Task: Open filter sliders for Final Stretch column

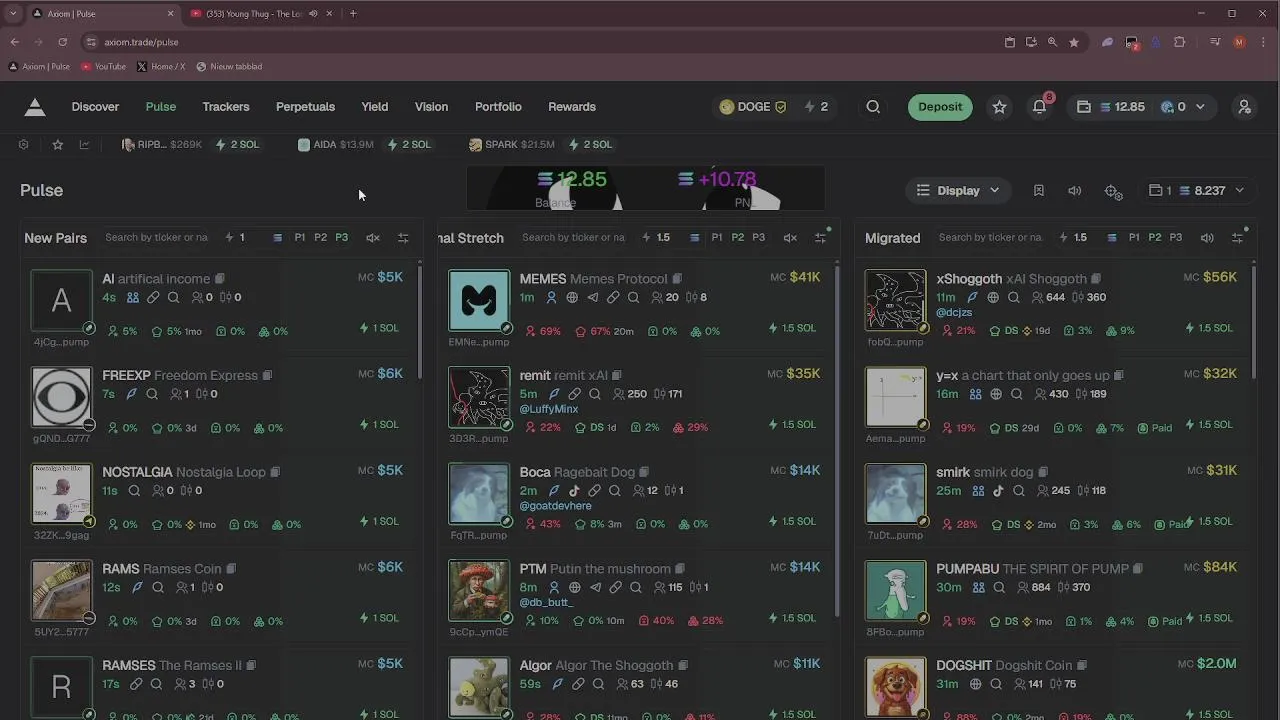Action: 820,238
